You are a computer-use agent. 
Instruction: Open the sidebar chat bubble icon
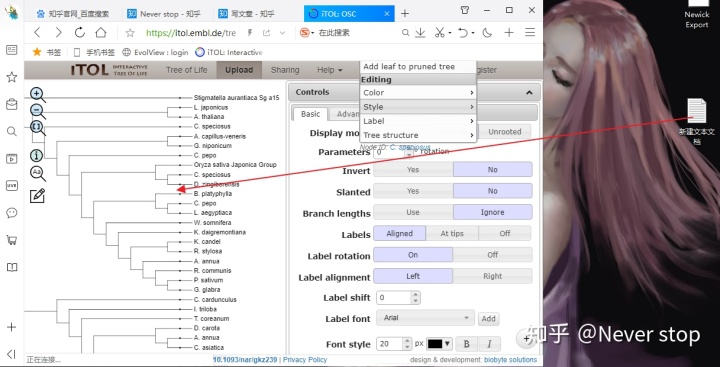(x=11, y=213)
